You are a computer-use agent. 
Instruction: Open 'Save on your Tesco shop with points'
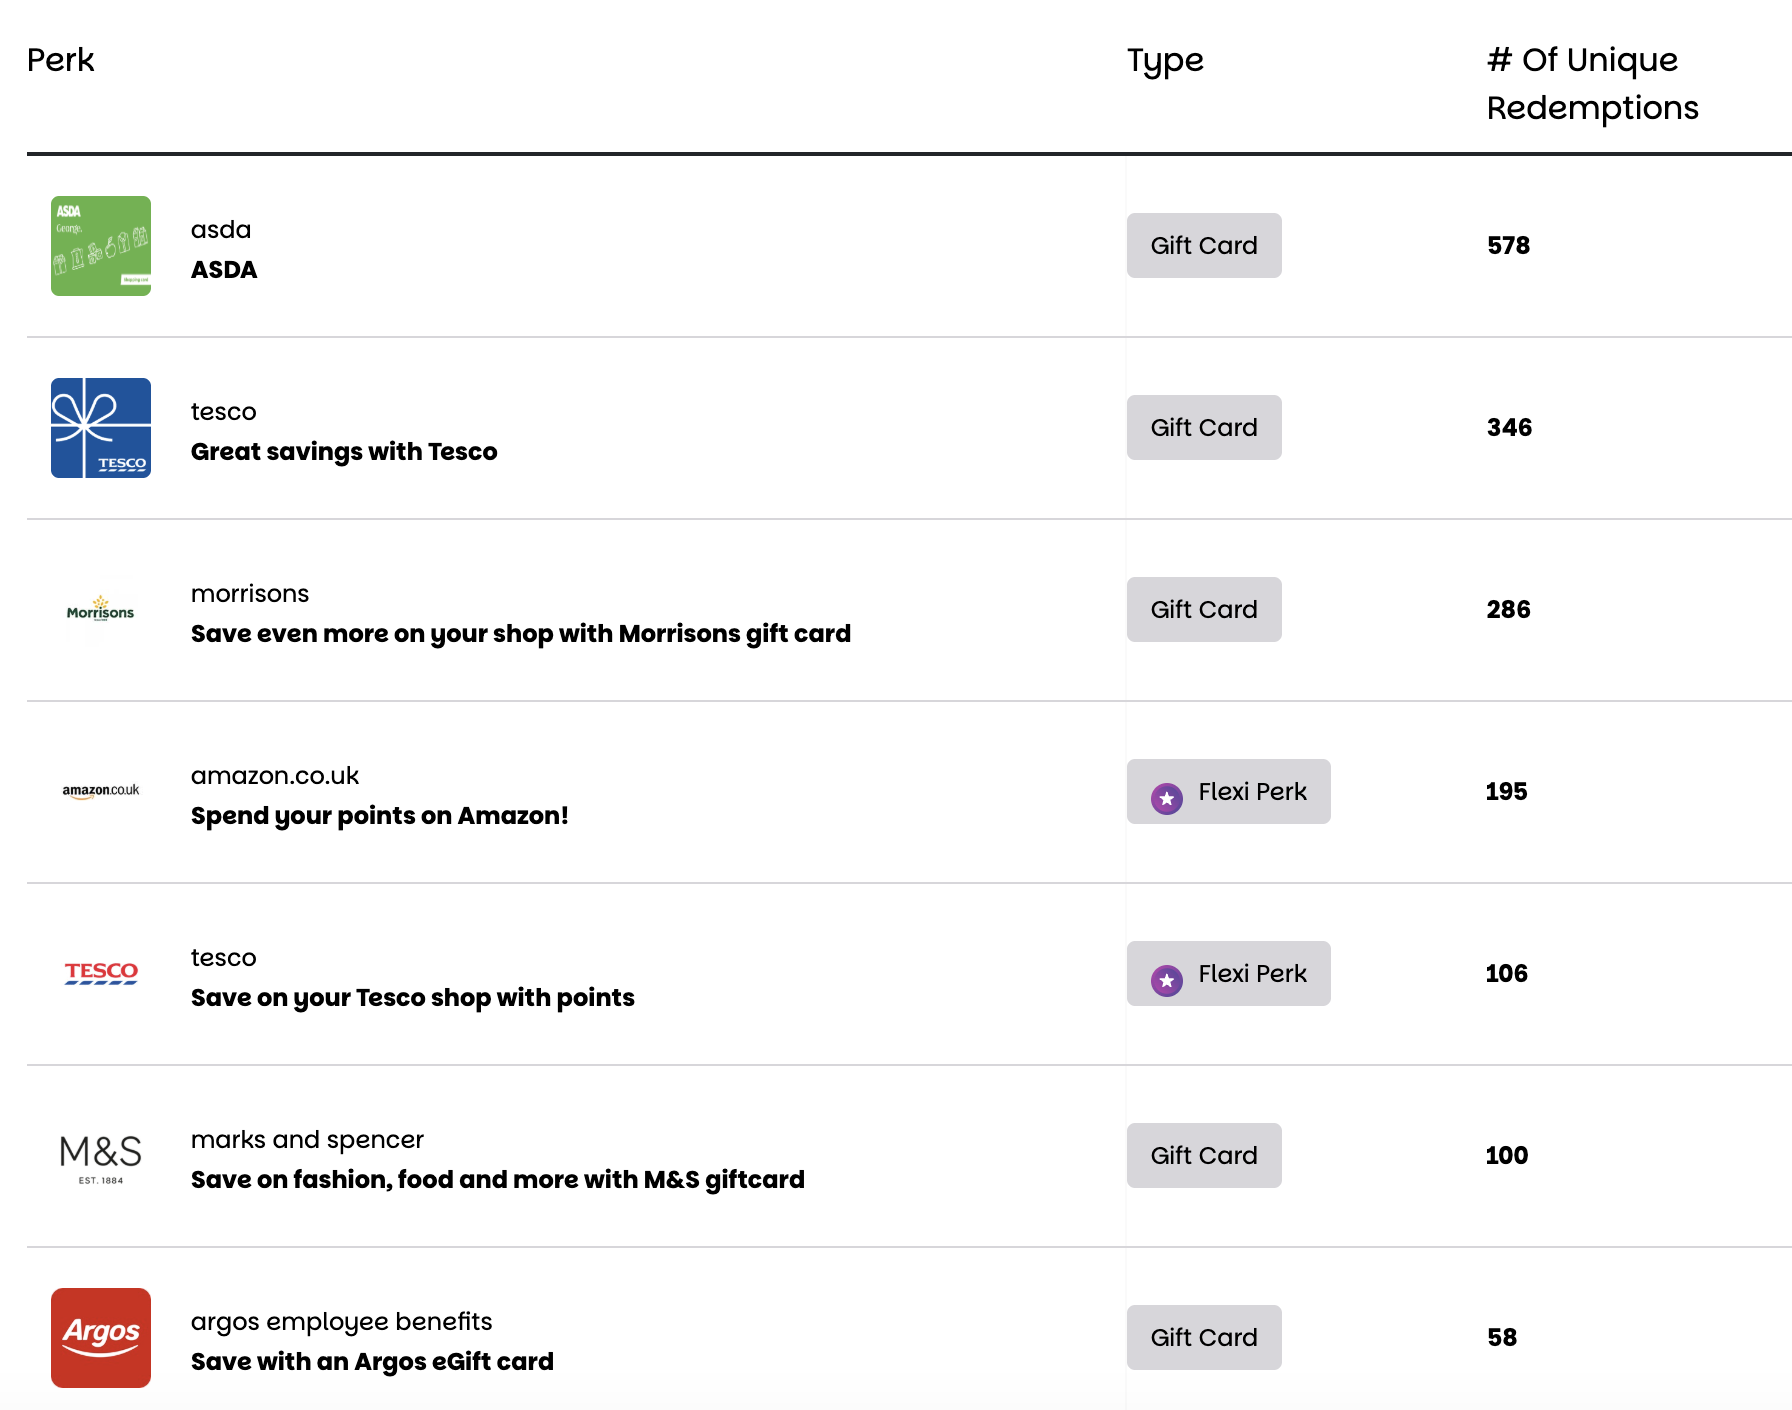click(413, 998)
